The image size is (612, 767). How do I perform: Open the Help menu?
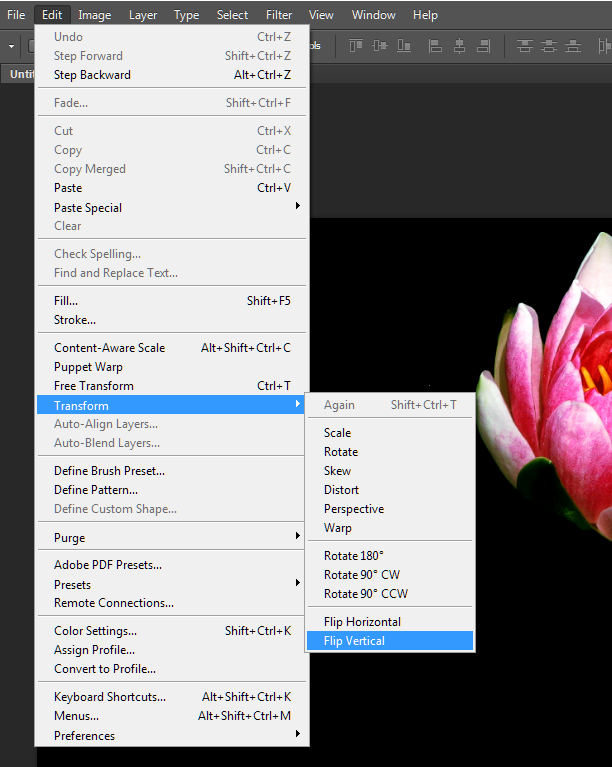[x=425, y=15]
